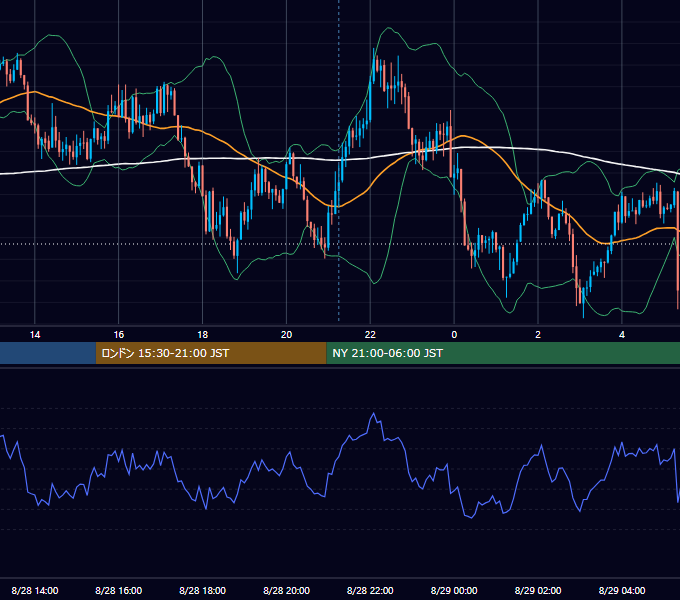The height and width of the screenshot is (600, 680).
Task: Click the oscillator peak near 8/28 22:00
Action: (374, 414)
